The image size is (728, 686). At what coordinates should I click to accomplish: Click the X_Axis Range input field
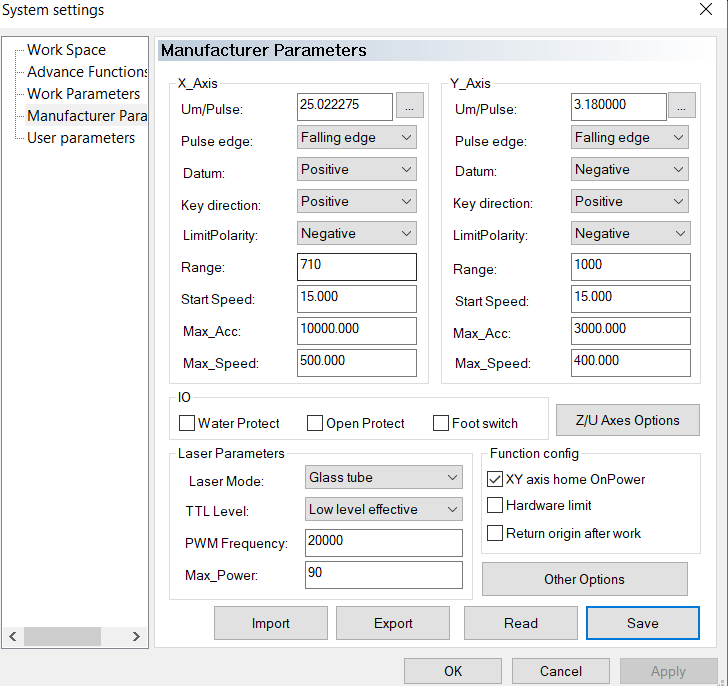point(357,267)
